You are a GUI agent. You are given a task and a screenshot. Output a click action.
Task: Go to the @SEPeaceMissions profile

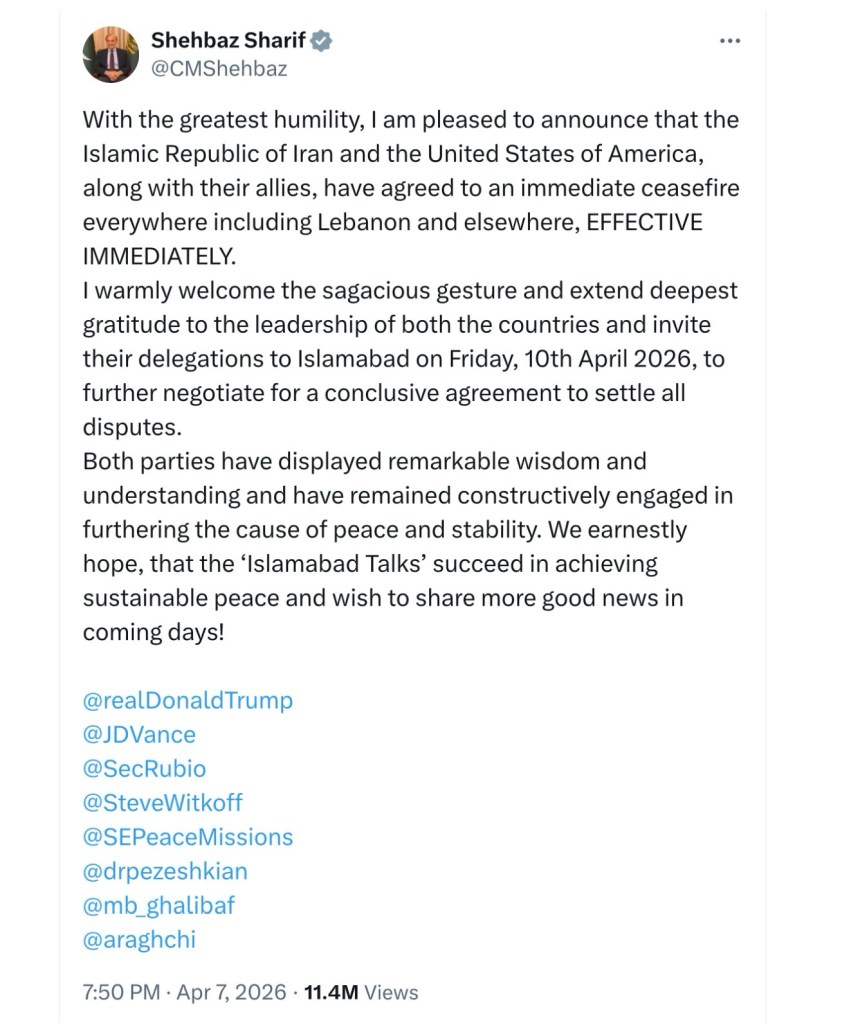coord(188,836)
